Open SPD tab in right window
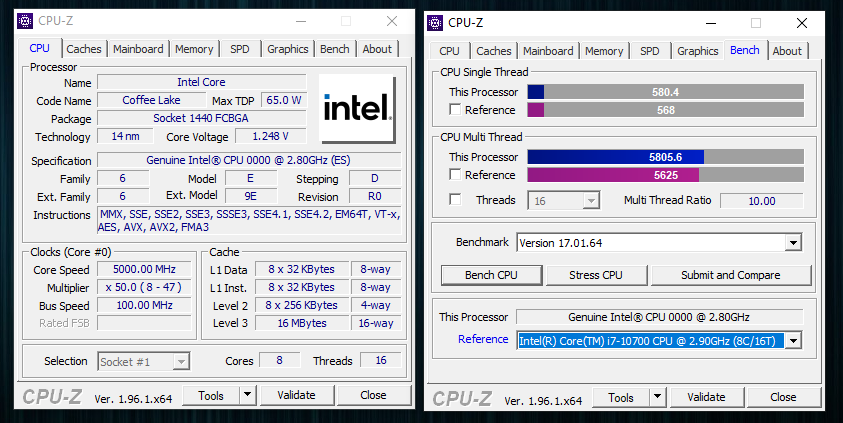This screenshot has height=423, width=843. click(x=649, y=51)
